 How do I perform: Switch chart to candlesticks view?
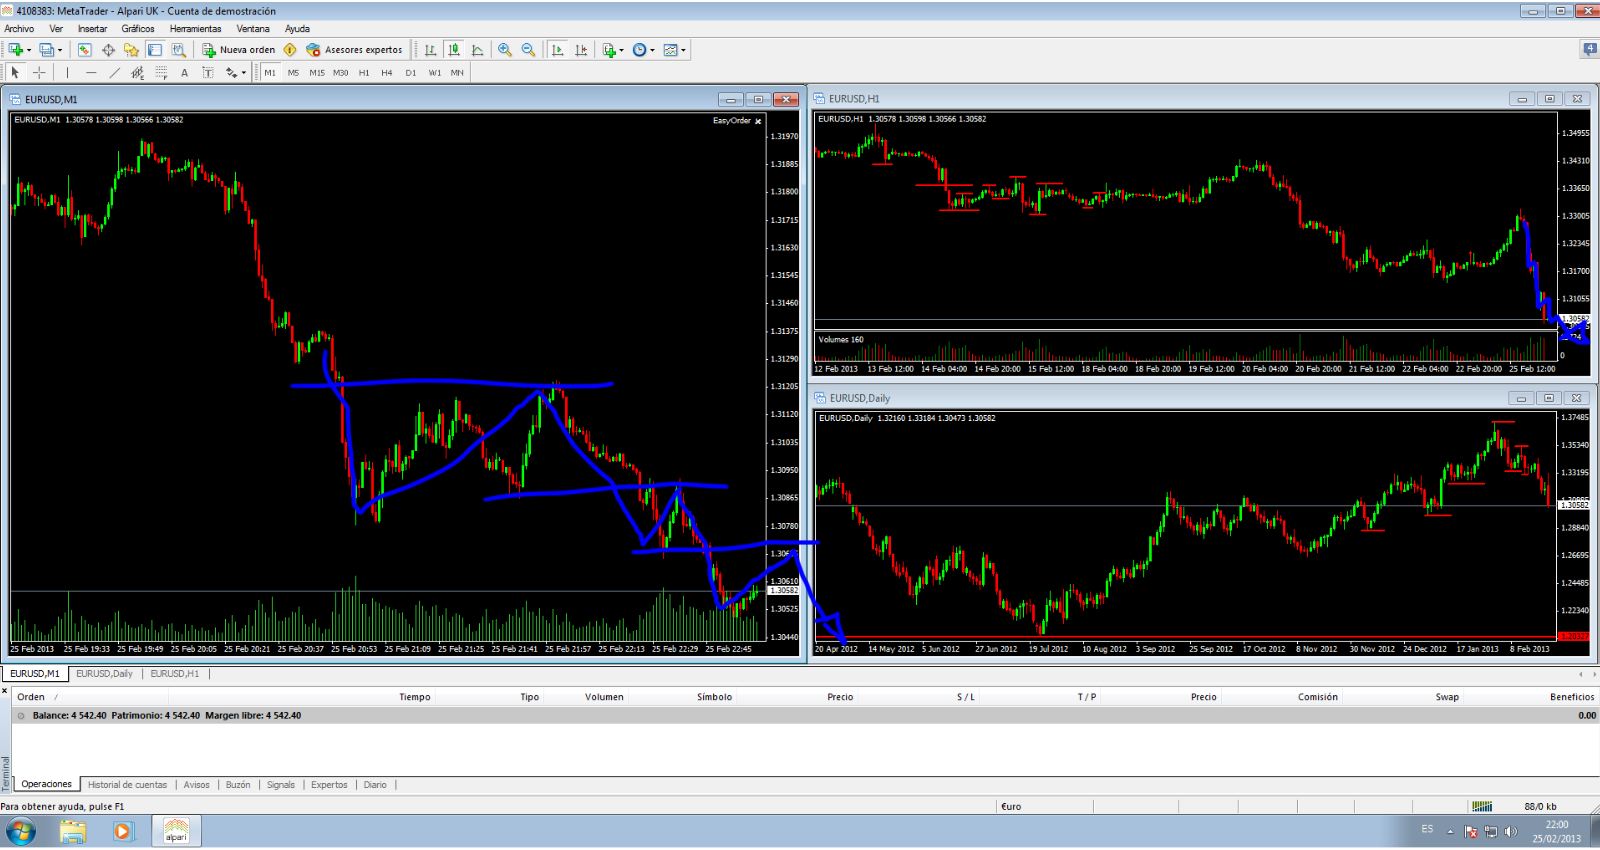point(454,50)
